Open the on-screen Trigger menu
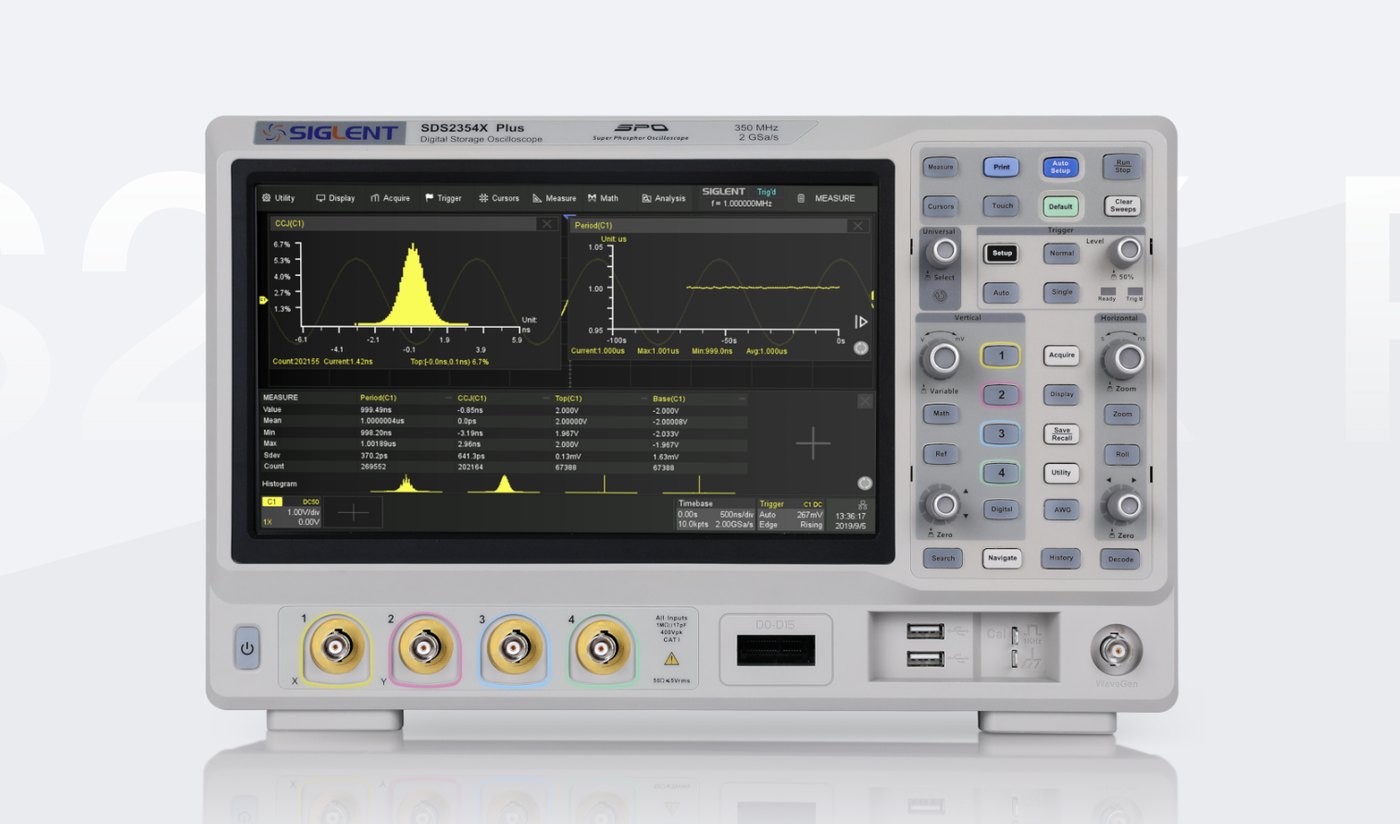The image size is (1400, 824). coord(444,198)
